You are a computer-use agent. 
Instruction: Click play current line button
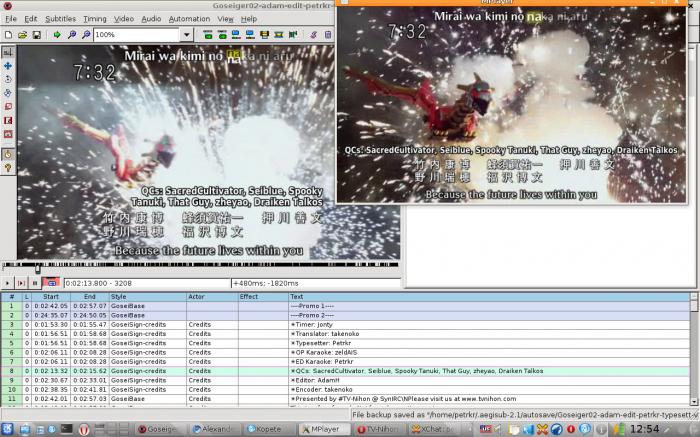[x=21, y=283]
